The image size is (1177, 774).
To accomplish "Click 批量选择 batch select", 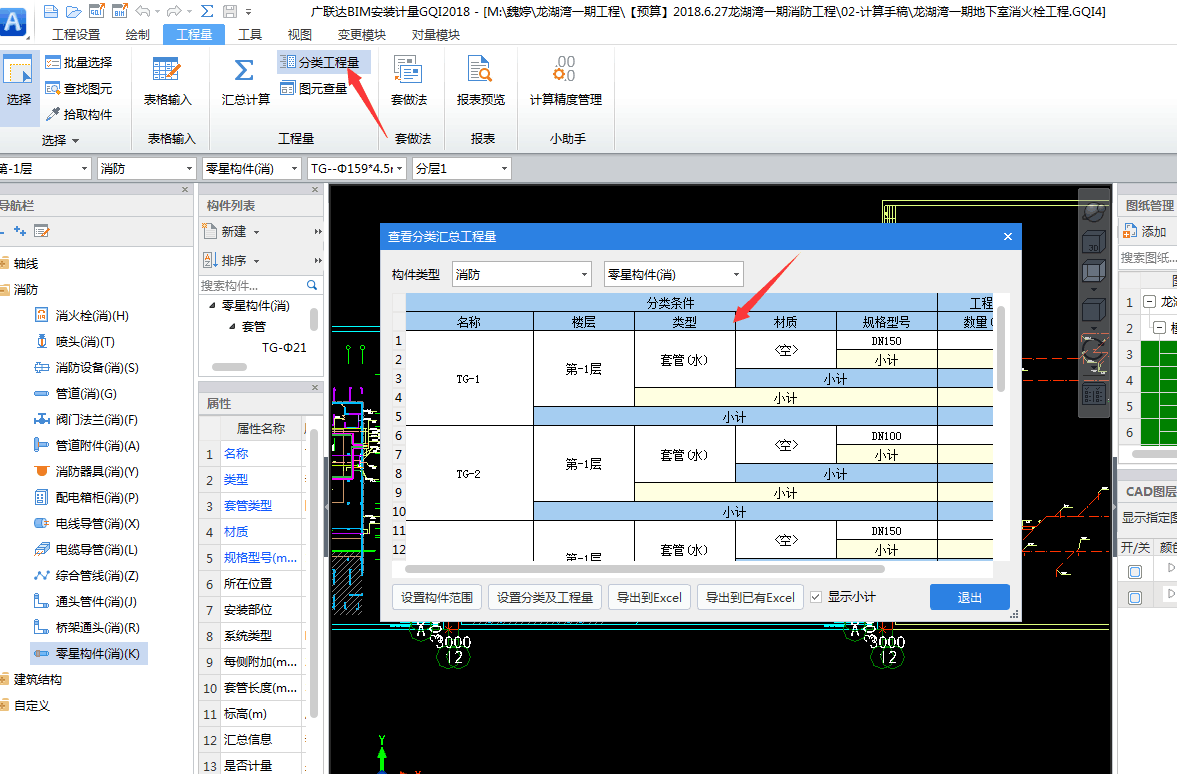I will [x=79, y=62].
